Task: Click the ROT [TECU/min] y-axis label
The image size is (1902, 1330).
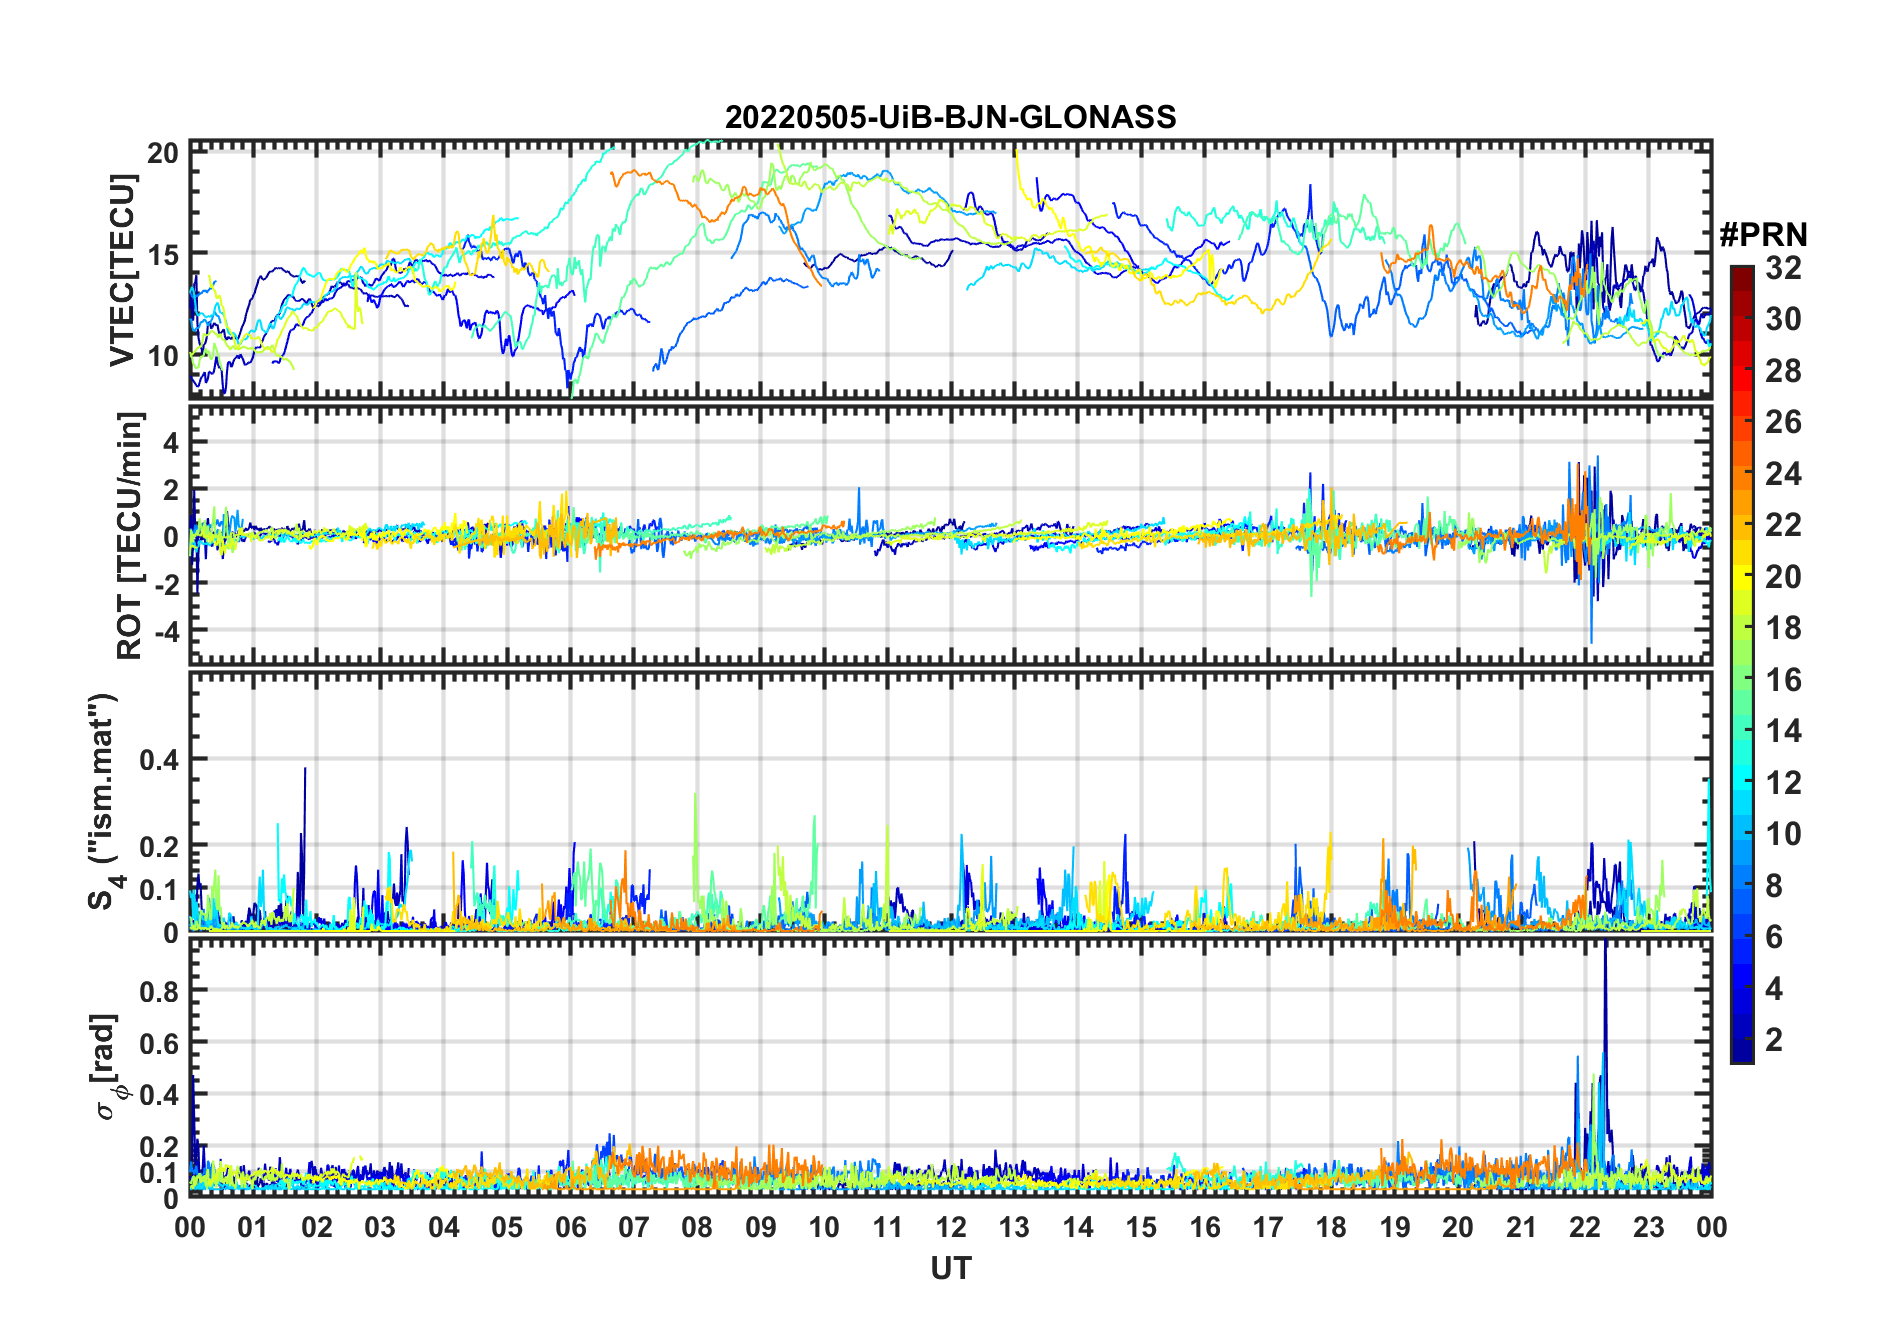Action: coord(130,535)
